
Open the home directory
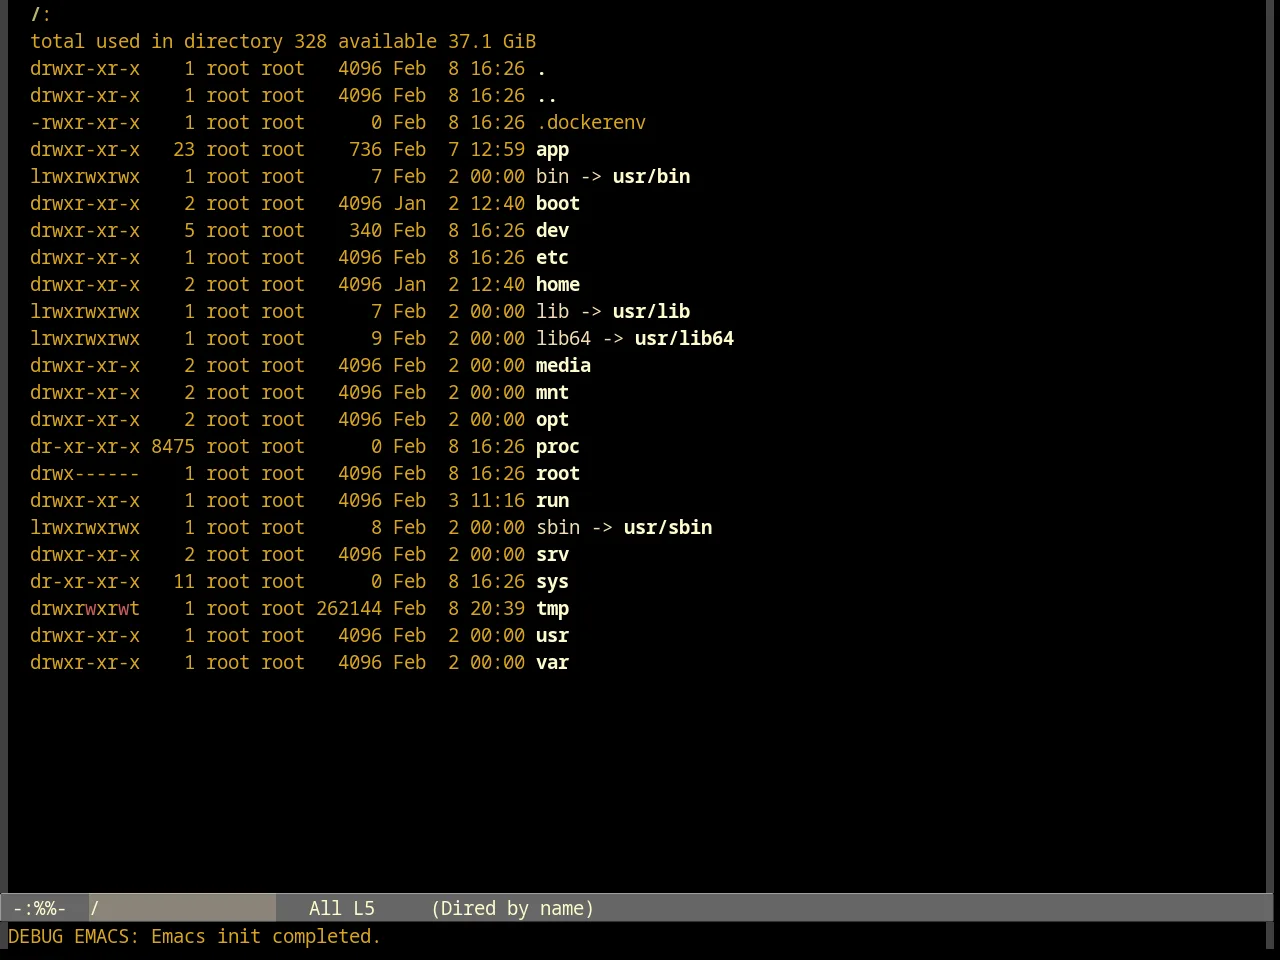(x=558, y=285)
